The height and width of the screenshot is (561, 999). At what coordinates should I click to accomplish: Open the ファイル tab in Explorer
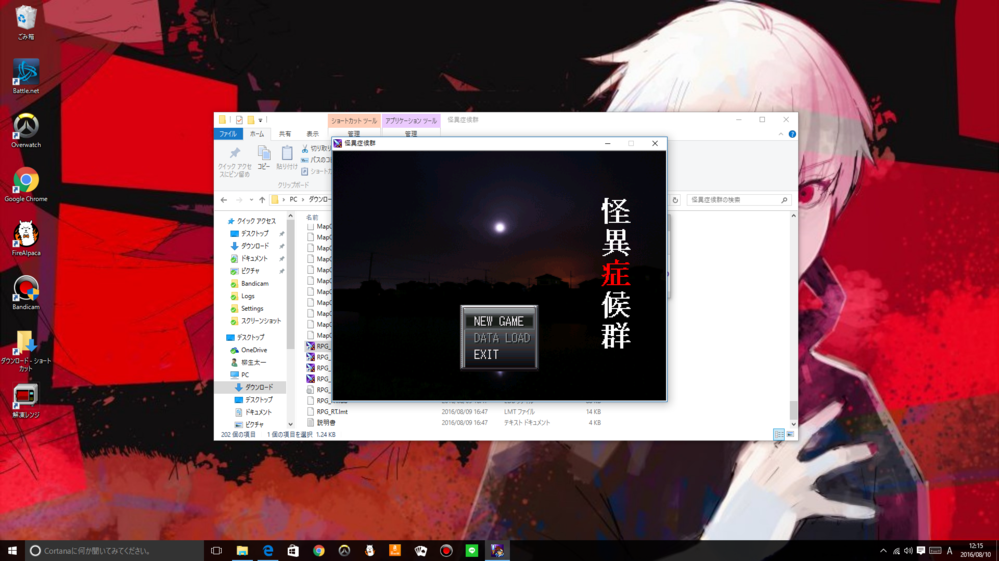pos(227,134)
